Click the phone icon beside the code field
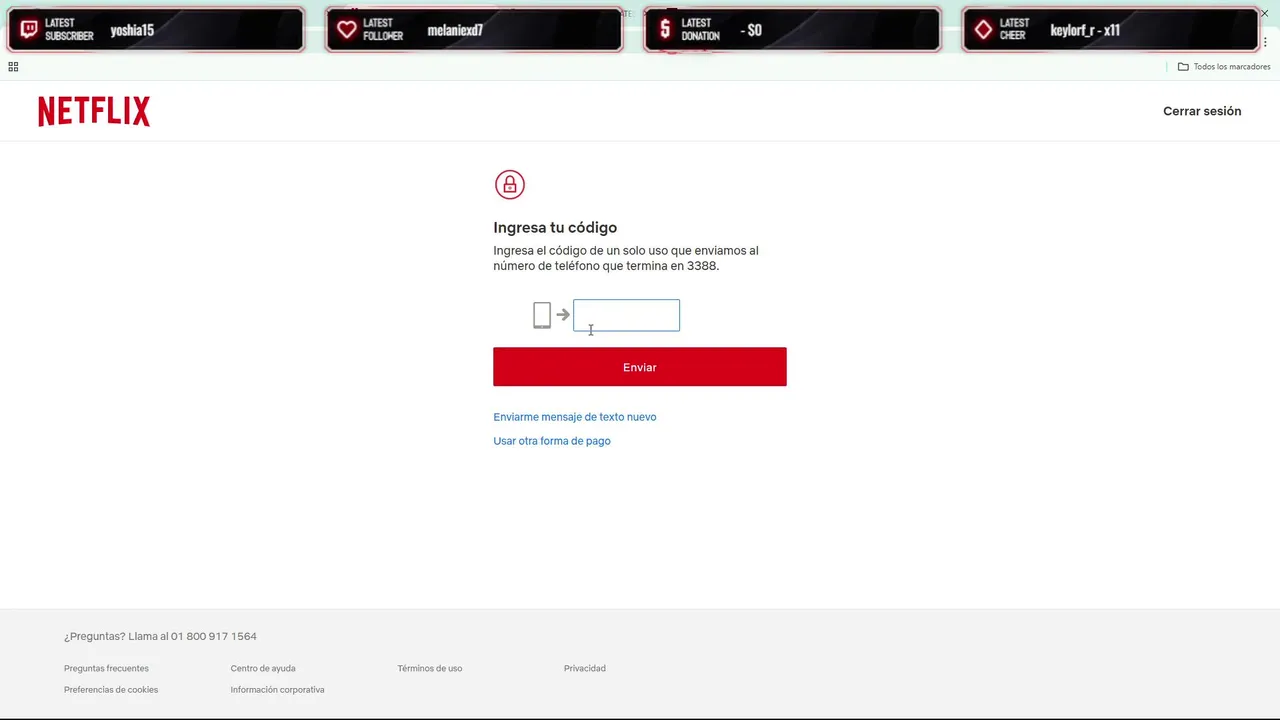This screenshot has width=1280, height=720. click(x=542, y=315)
